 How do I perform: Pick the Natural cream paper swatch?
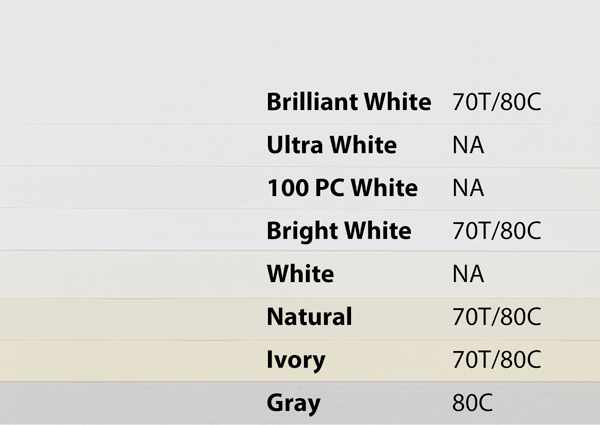(x=300, y=319)
